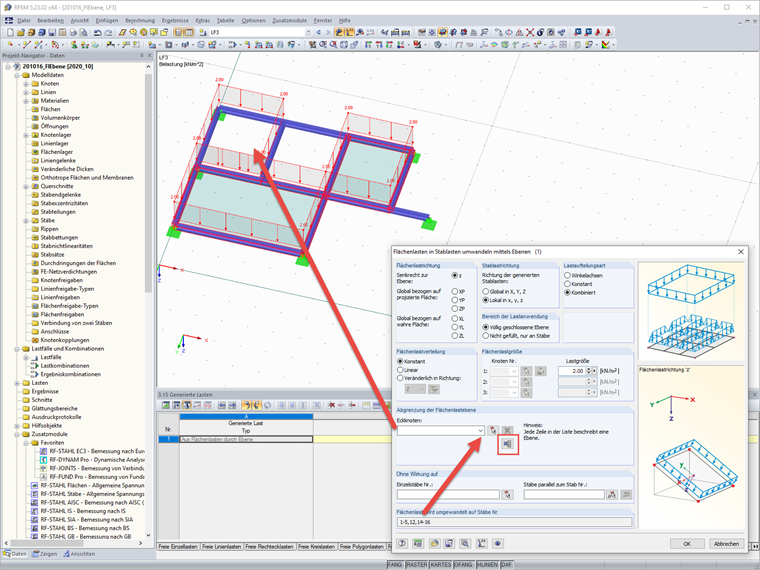760x570 pixels.
Task: Click the Print icon in main toolbar
Action: pyautogui.click(x=73, y=32)
